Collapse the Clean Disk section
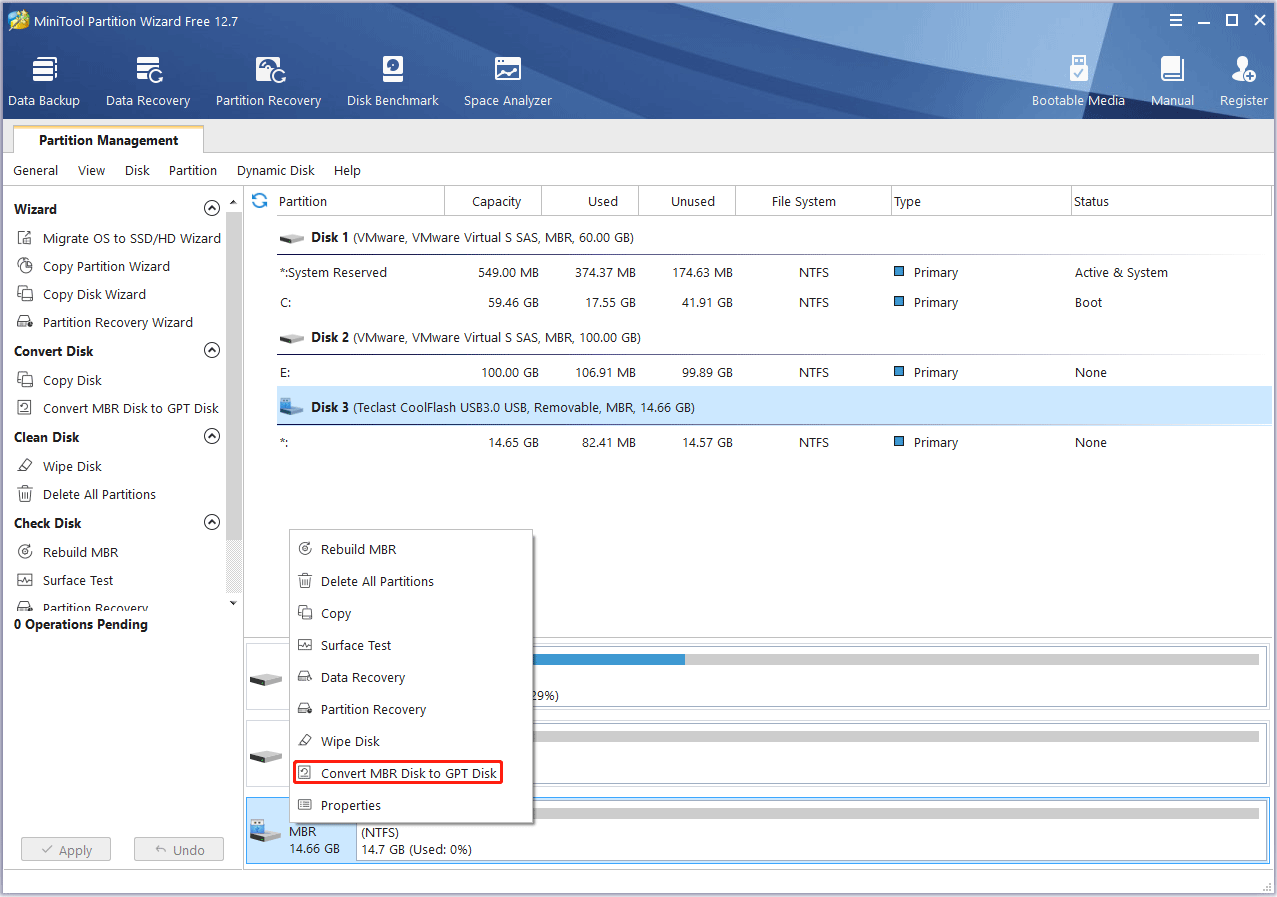Viewport: 1277px width, 897px height. point(212,436)
